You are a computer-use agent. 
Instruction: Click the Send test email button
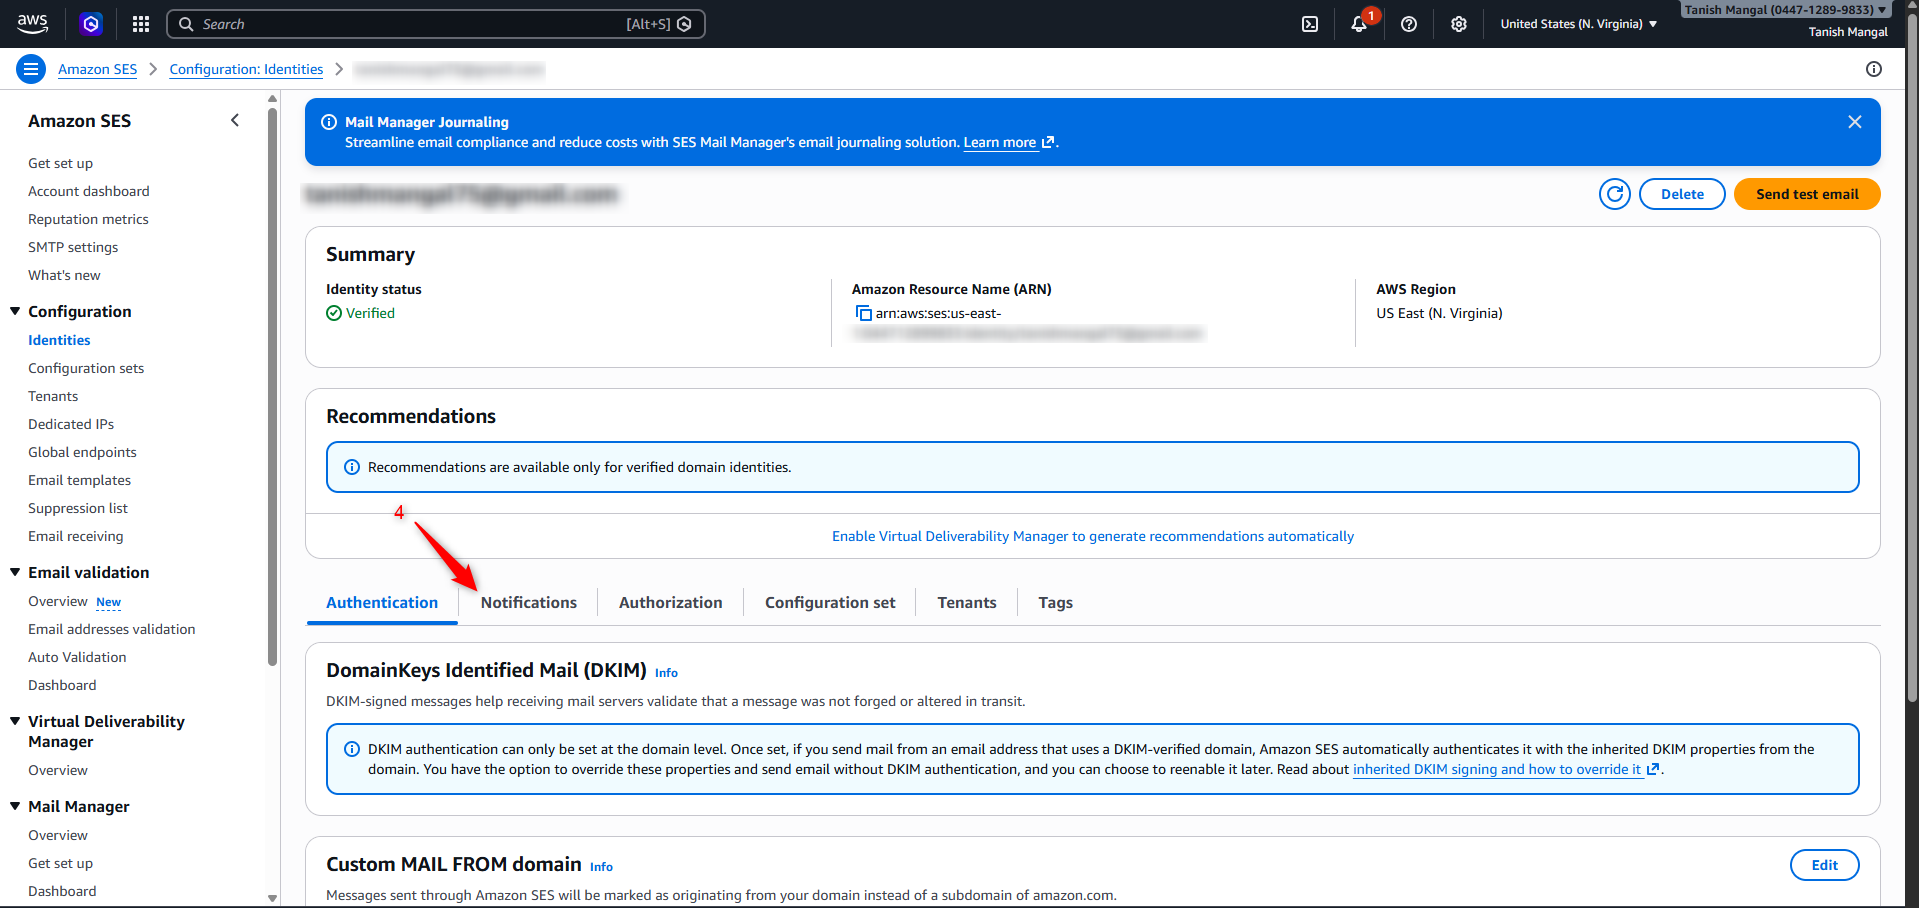[x=1806, y=194]
